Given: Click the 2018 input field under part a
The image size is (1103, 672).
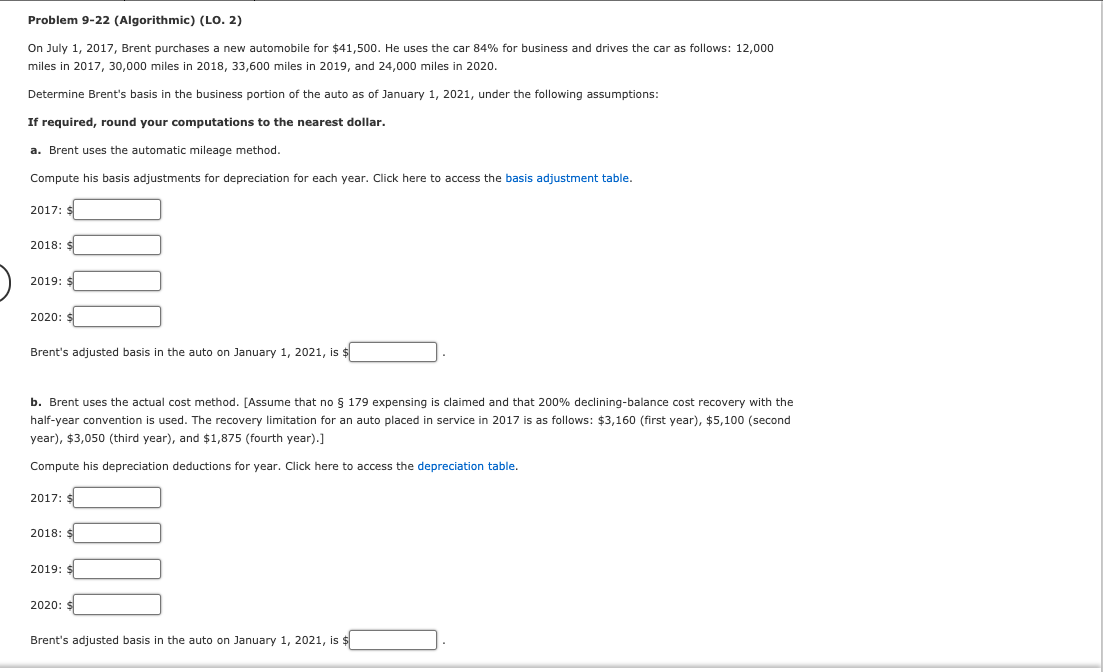Looking at the screenshot, I should tap(116, 245).
